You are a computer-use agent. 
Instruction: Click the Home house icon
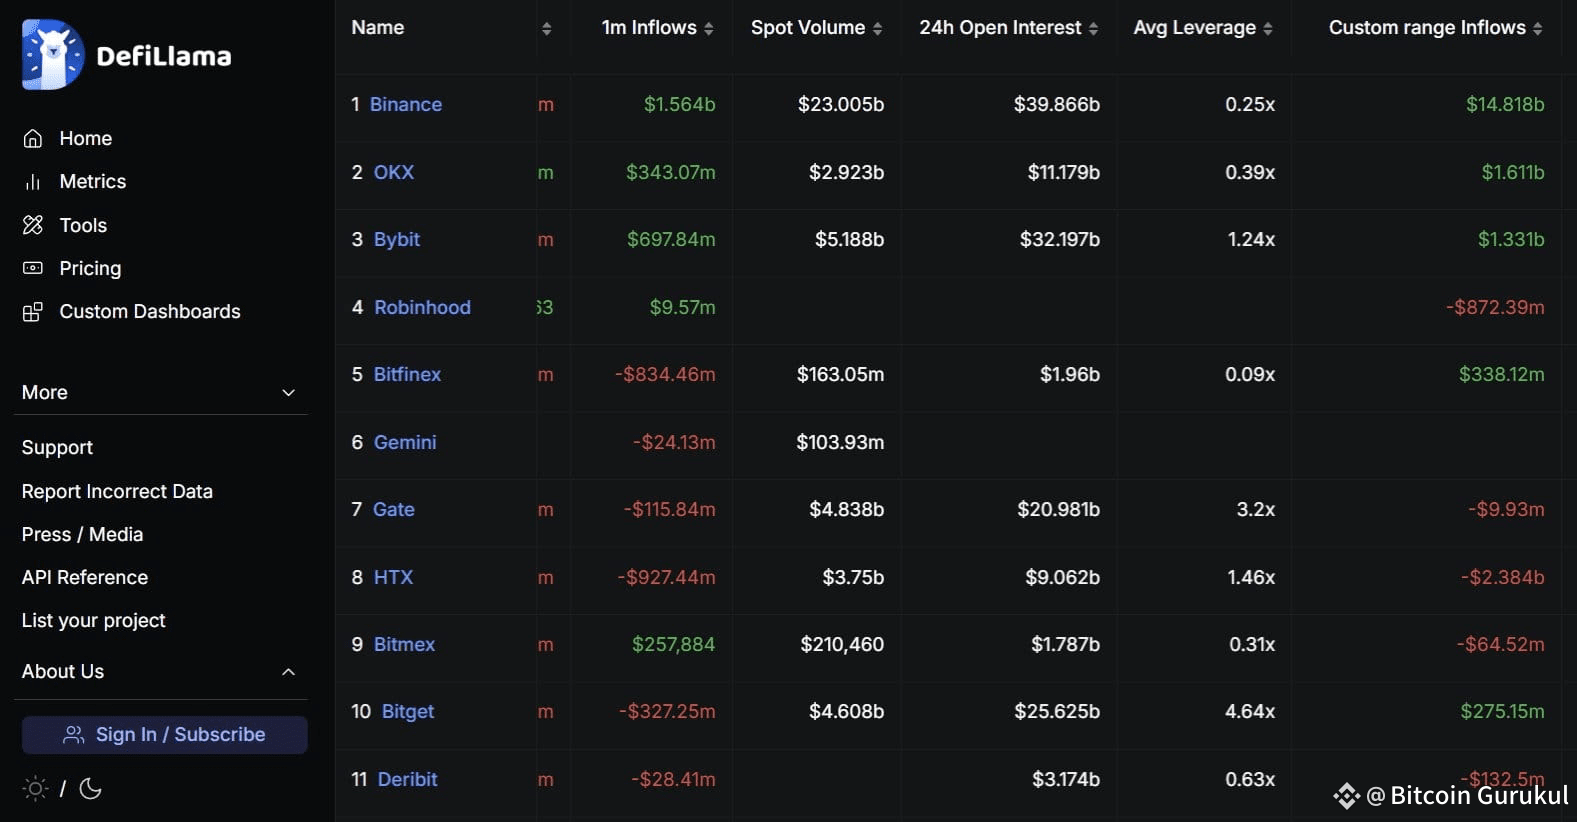click(x=33, y=139)
